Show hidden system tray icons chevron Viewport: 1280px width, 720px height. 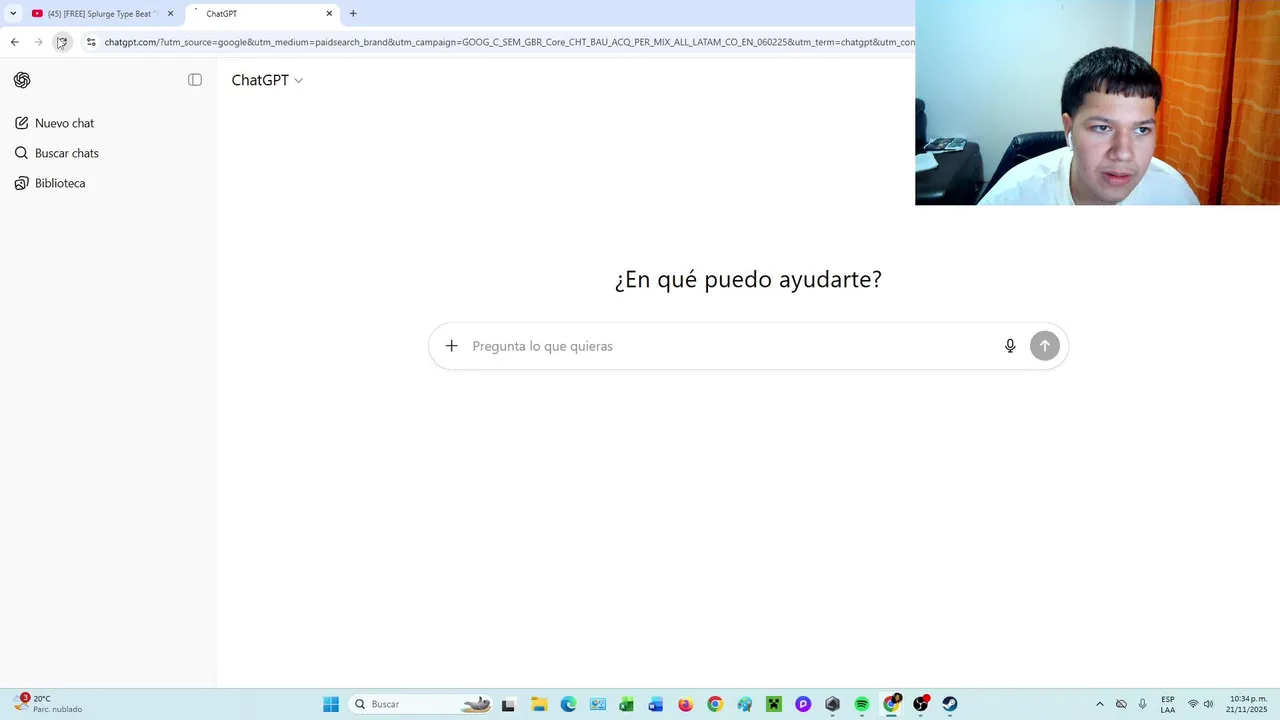click(1100, 704)
